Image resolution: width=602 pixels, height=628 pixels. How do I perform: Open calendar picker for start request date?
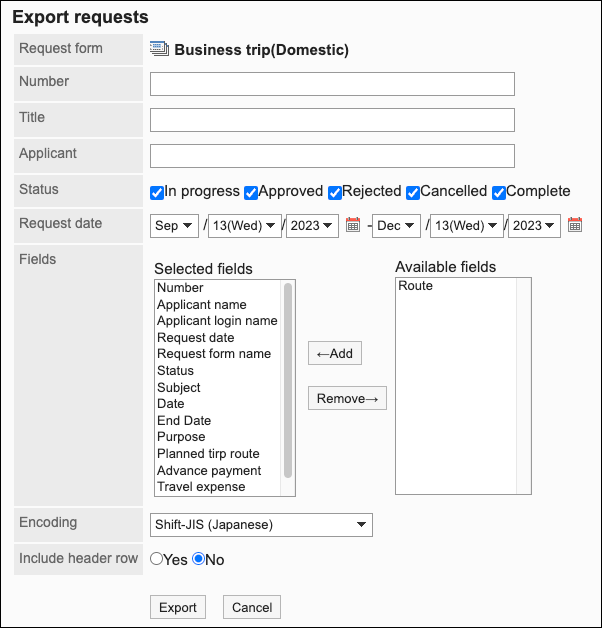point(353,225)
